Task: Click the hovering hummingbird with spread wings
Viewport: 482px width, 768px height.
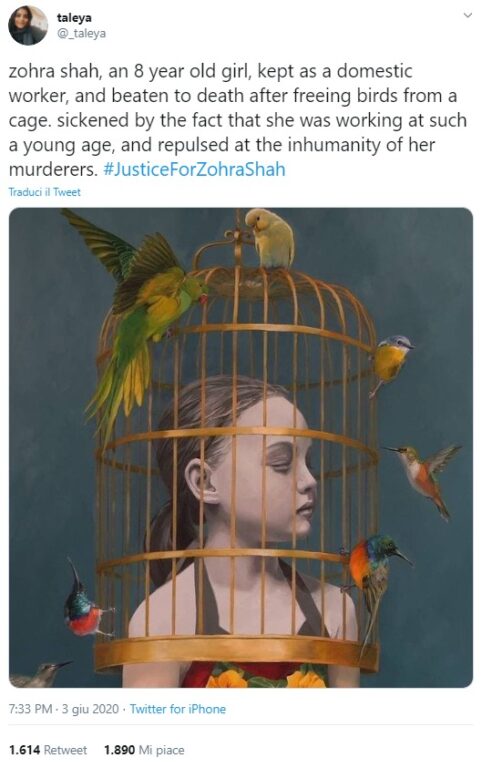Action: (x=424, y=476)
